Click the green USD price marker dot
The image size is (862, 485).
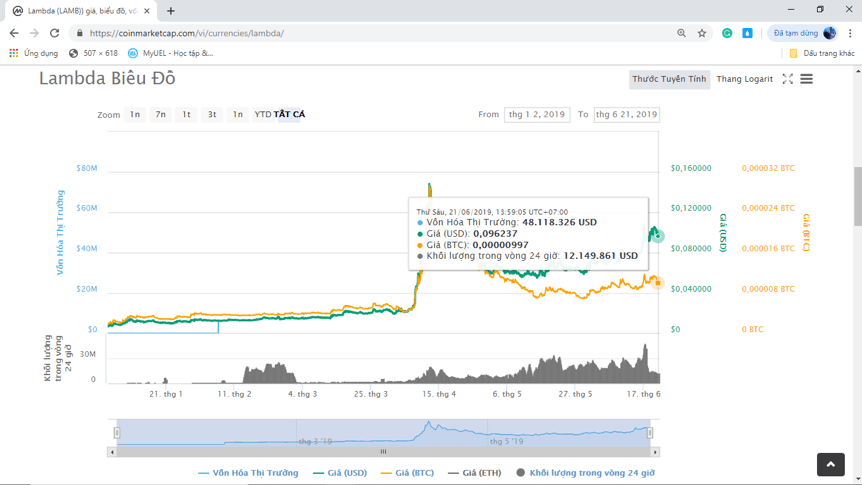tap(657, 236)
